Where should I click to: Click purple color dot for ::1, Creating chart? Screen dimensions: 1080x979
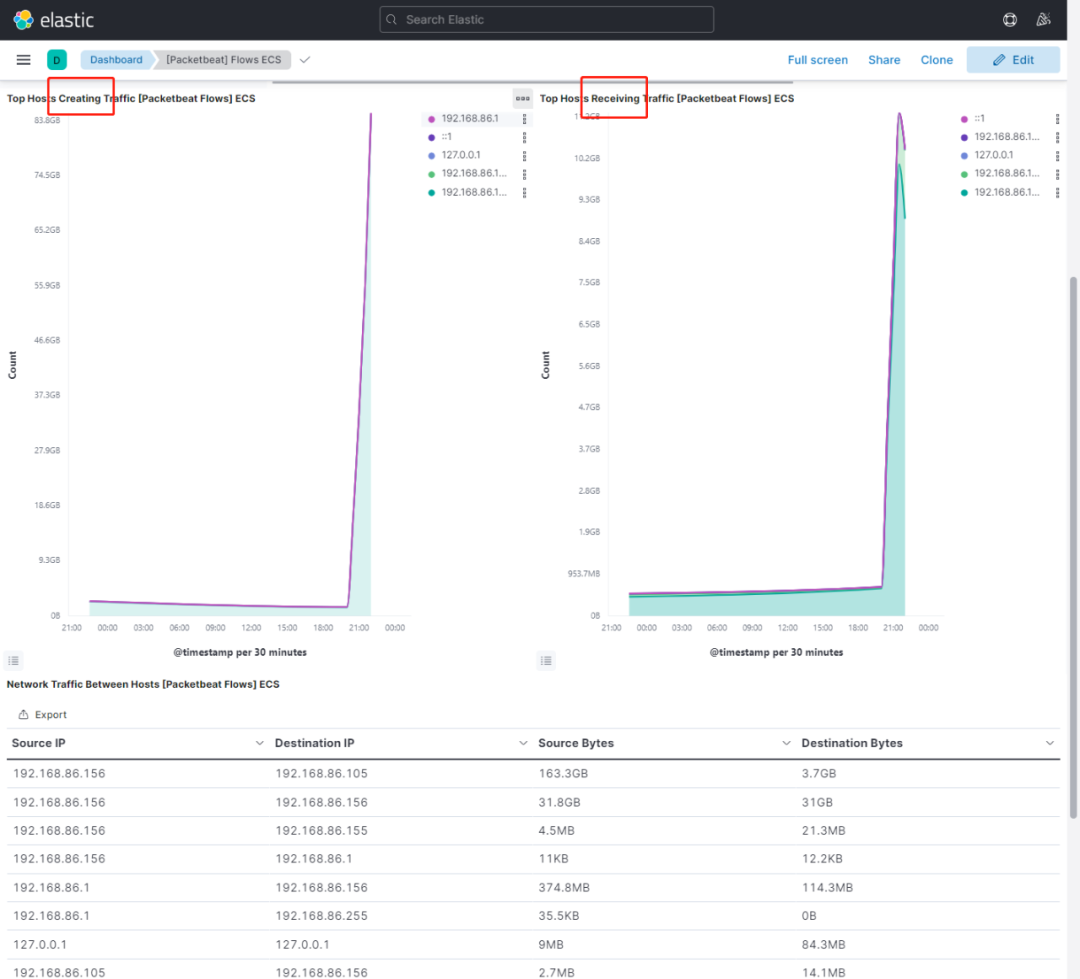[432, 138]
